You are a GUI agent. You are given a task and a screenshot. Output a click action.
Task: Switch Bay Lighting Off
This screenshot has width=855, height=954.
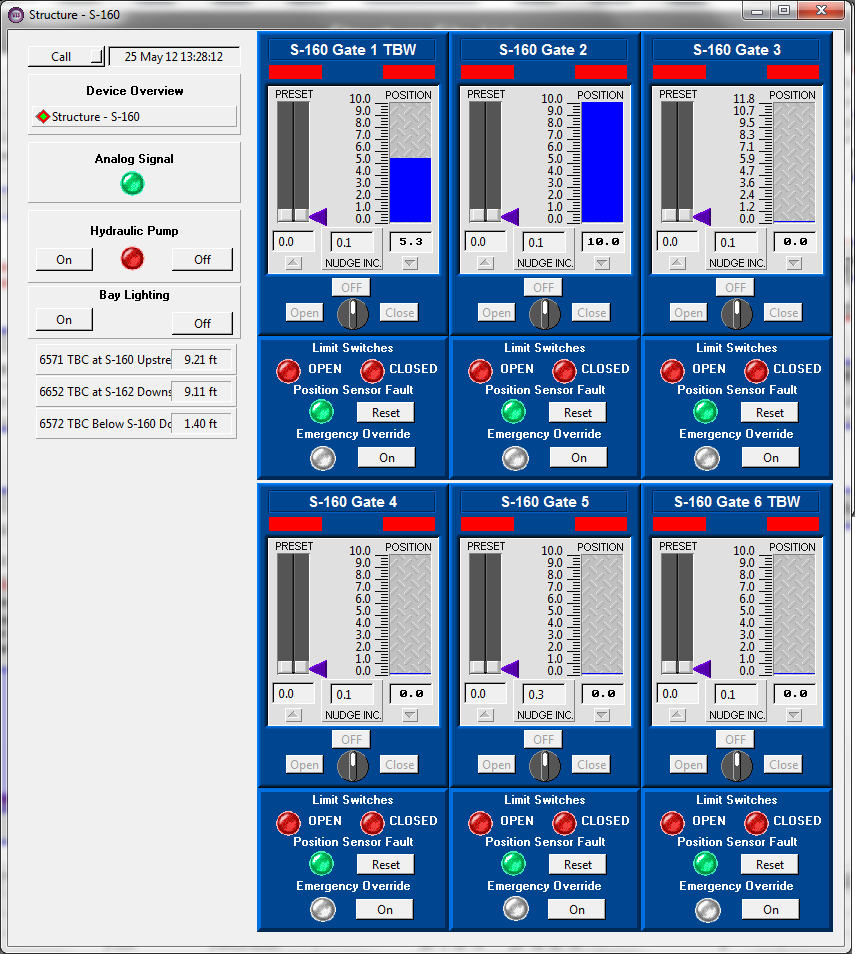pyautogui.click(x=202, y=324)
